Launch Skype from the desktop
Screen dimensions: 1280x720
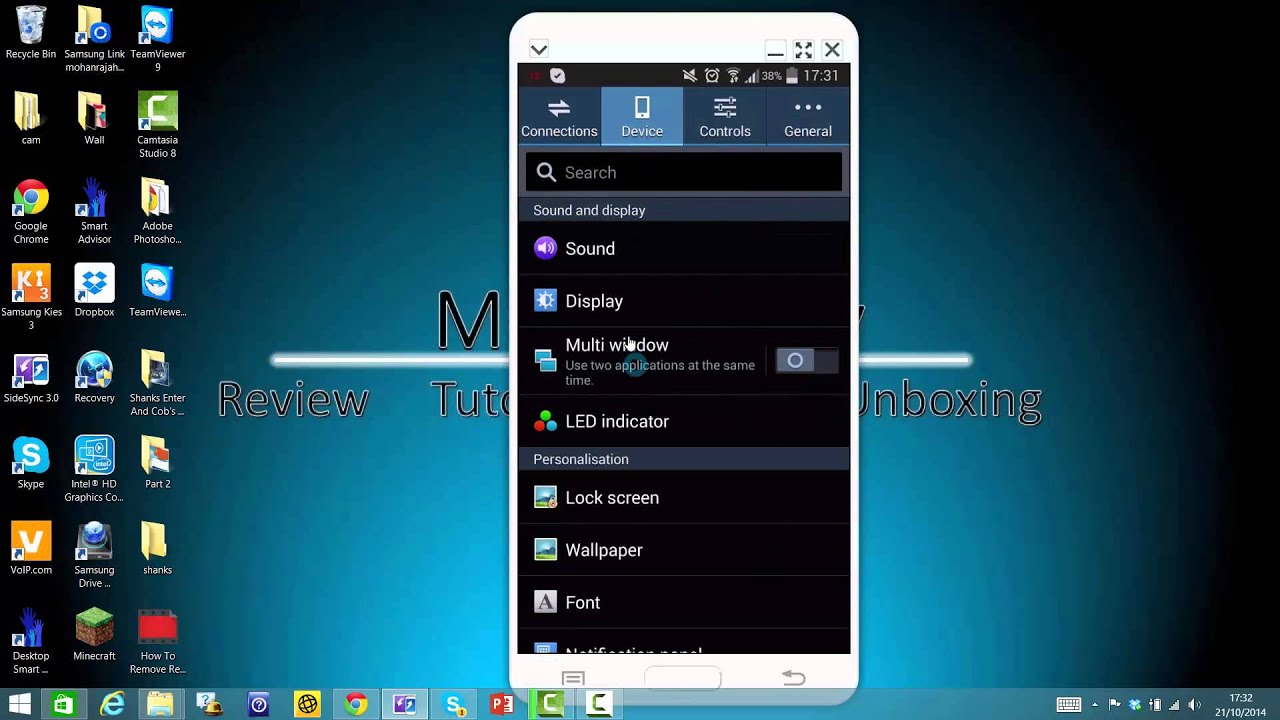[31, 463]
